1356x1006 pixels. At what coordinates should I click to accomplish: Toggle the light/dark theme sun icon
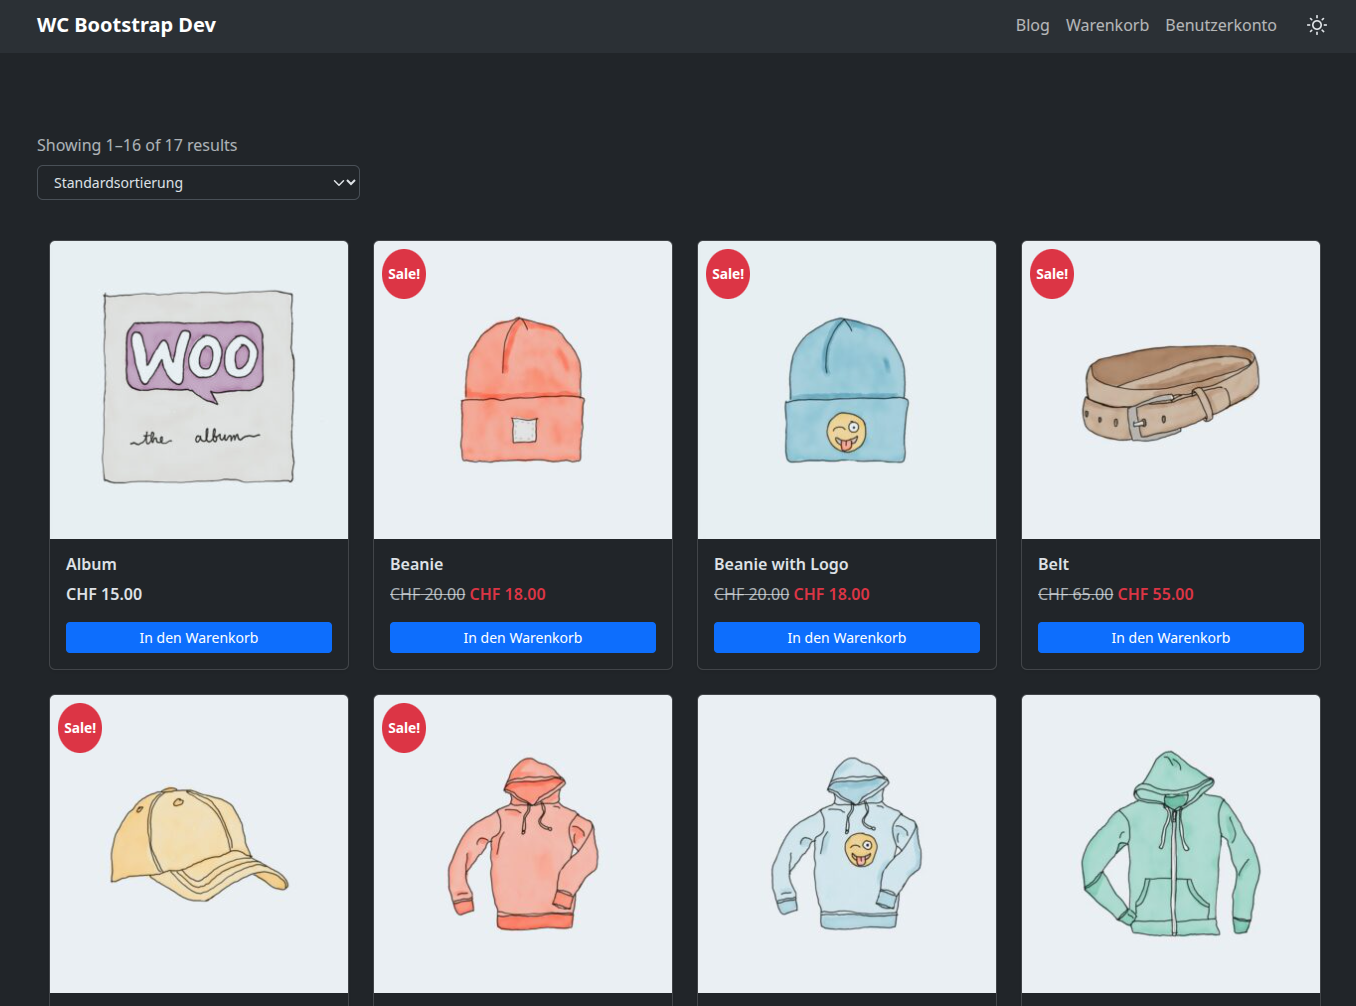[x=1316, y=25]
